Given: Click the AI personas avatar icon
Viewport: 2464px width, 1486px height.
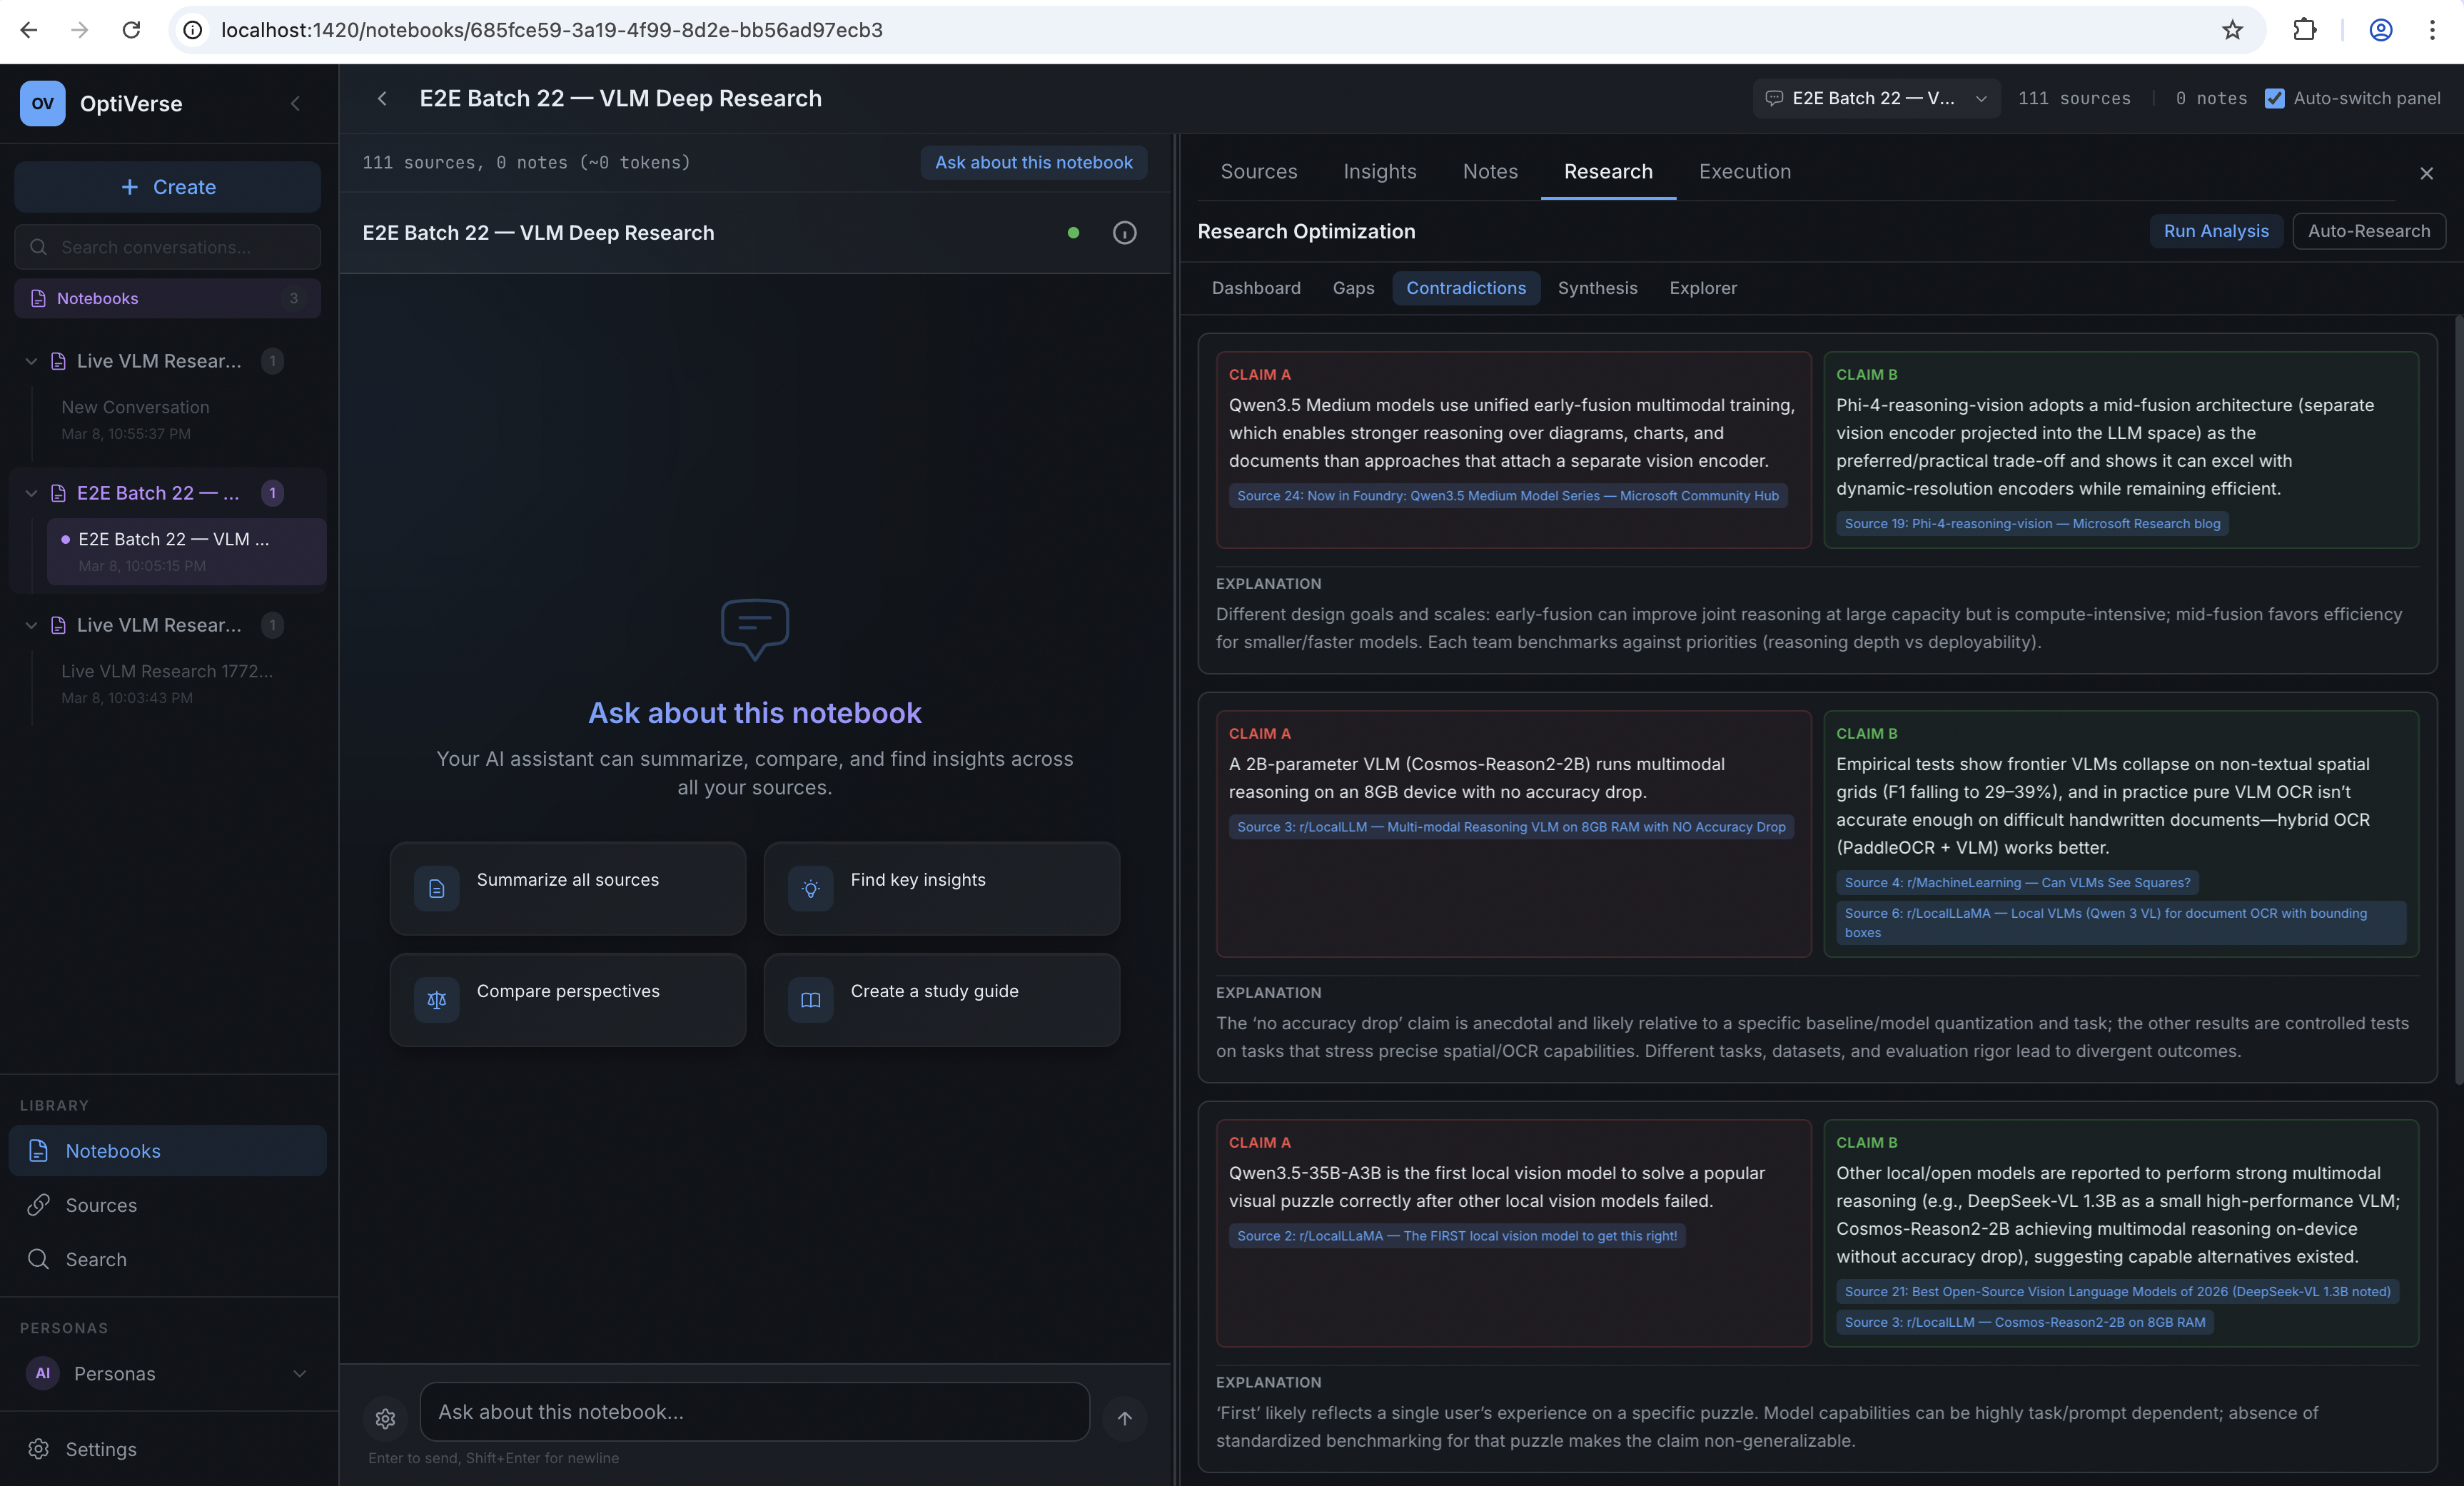Looking at the screenshot, I should click(x=42, y=1373).
